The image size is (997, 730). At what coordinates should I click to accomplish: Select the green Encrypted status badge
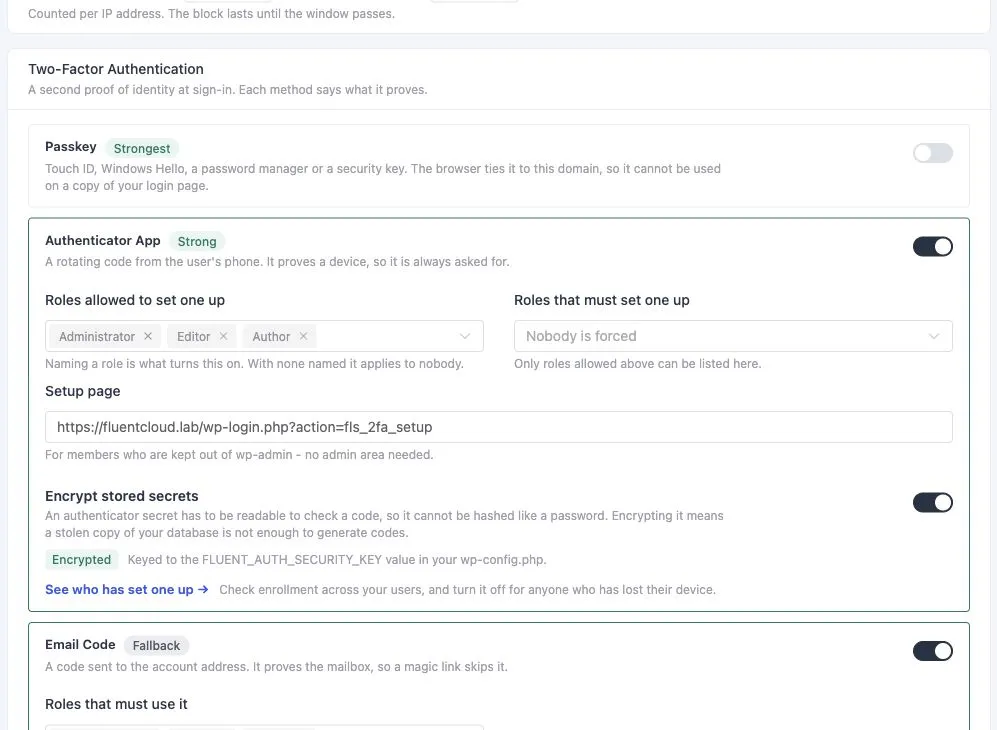(81, 560)
